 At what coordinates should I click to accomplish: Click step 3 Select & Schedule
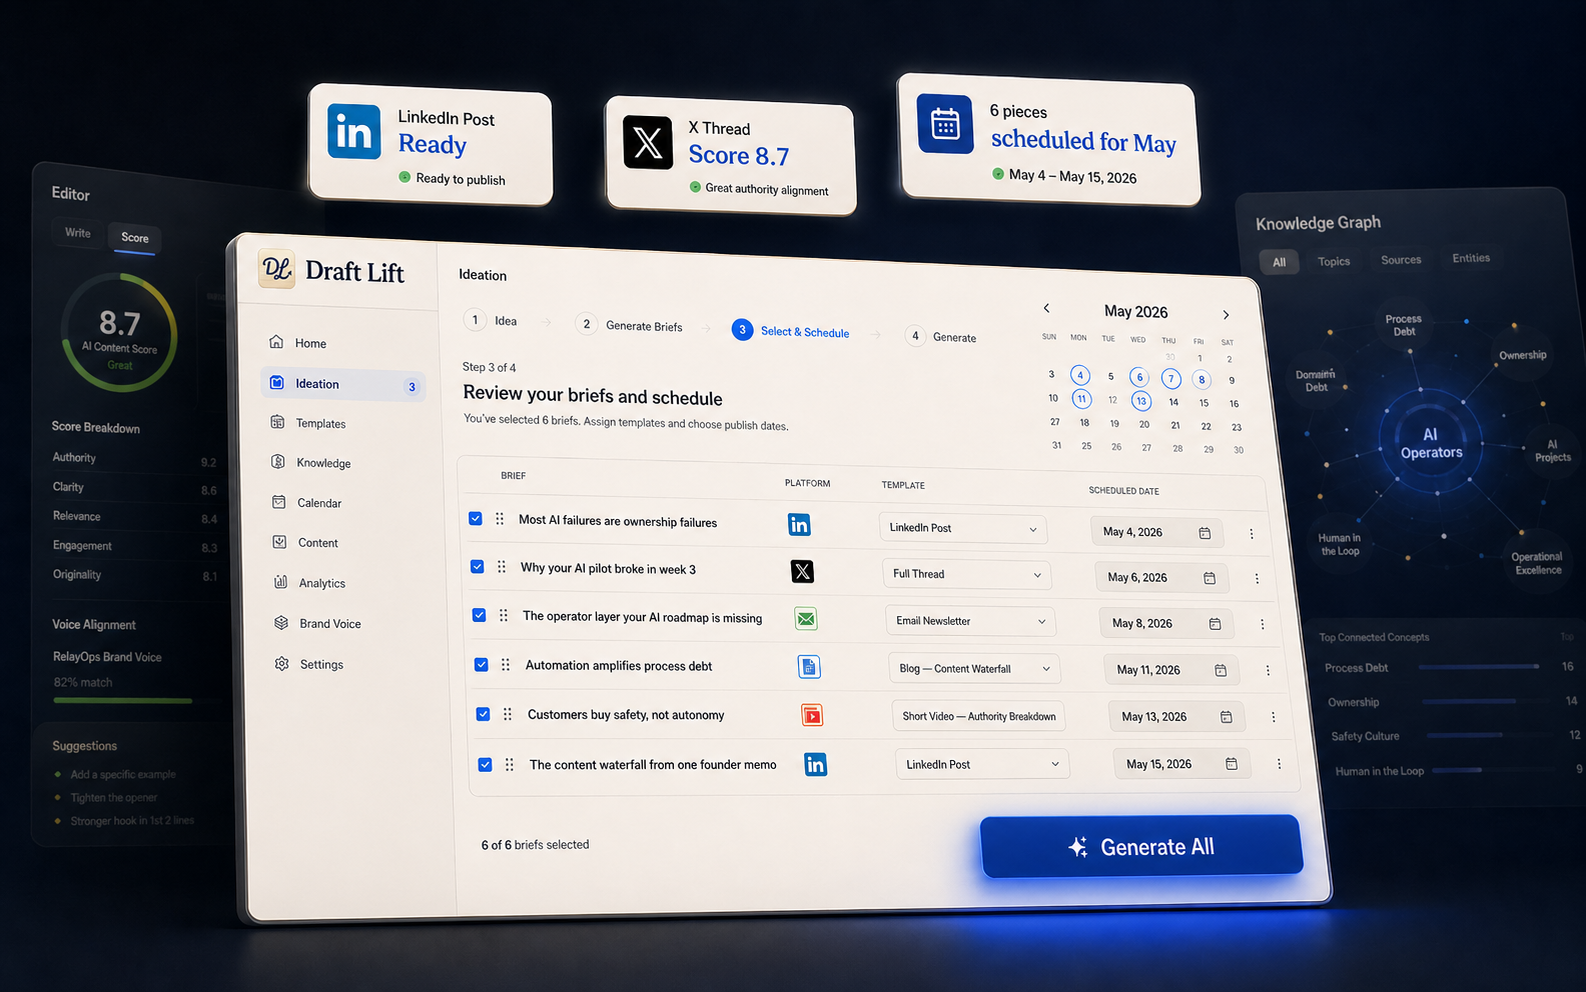tap(791, 331)
